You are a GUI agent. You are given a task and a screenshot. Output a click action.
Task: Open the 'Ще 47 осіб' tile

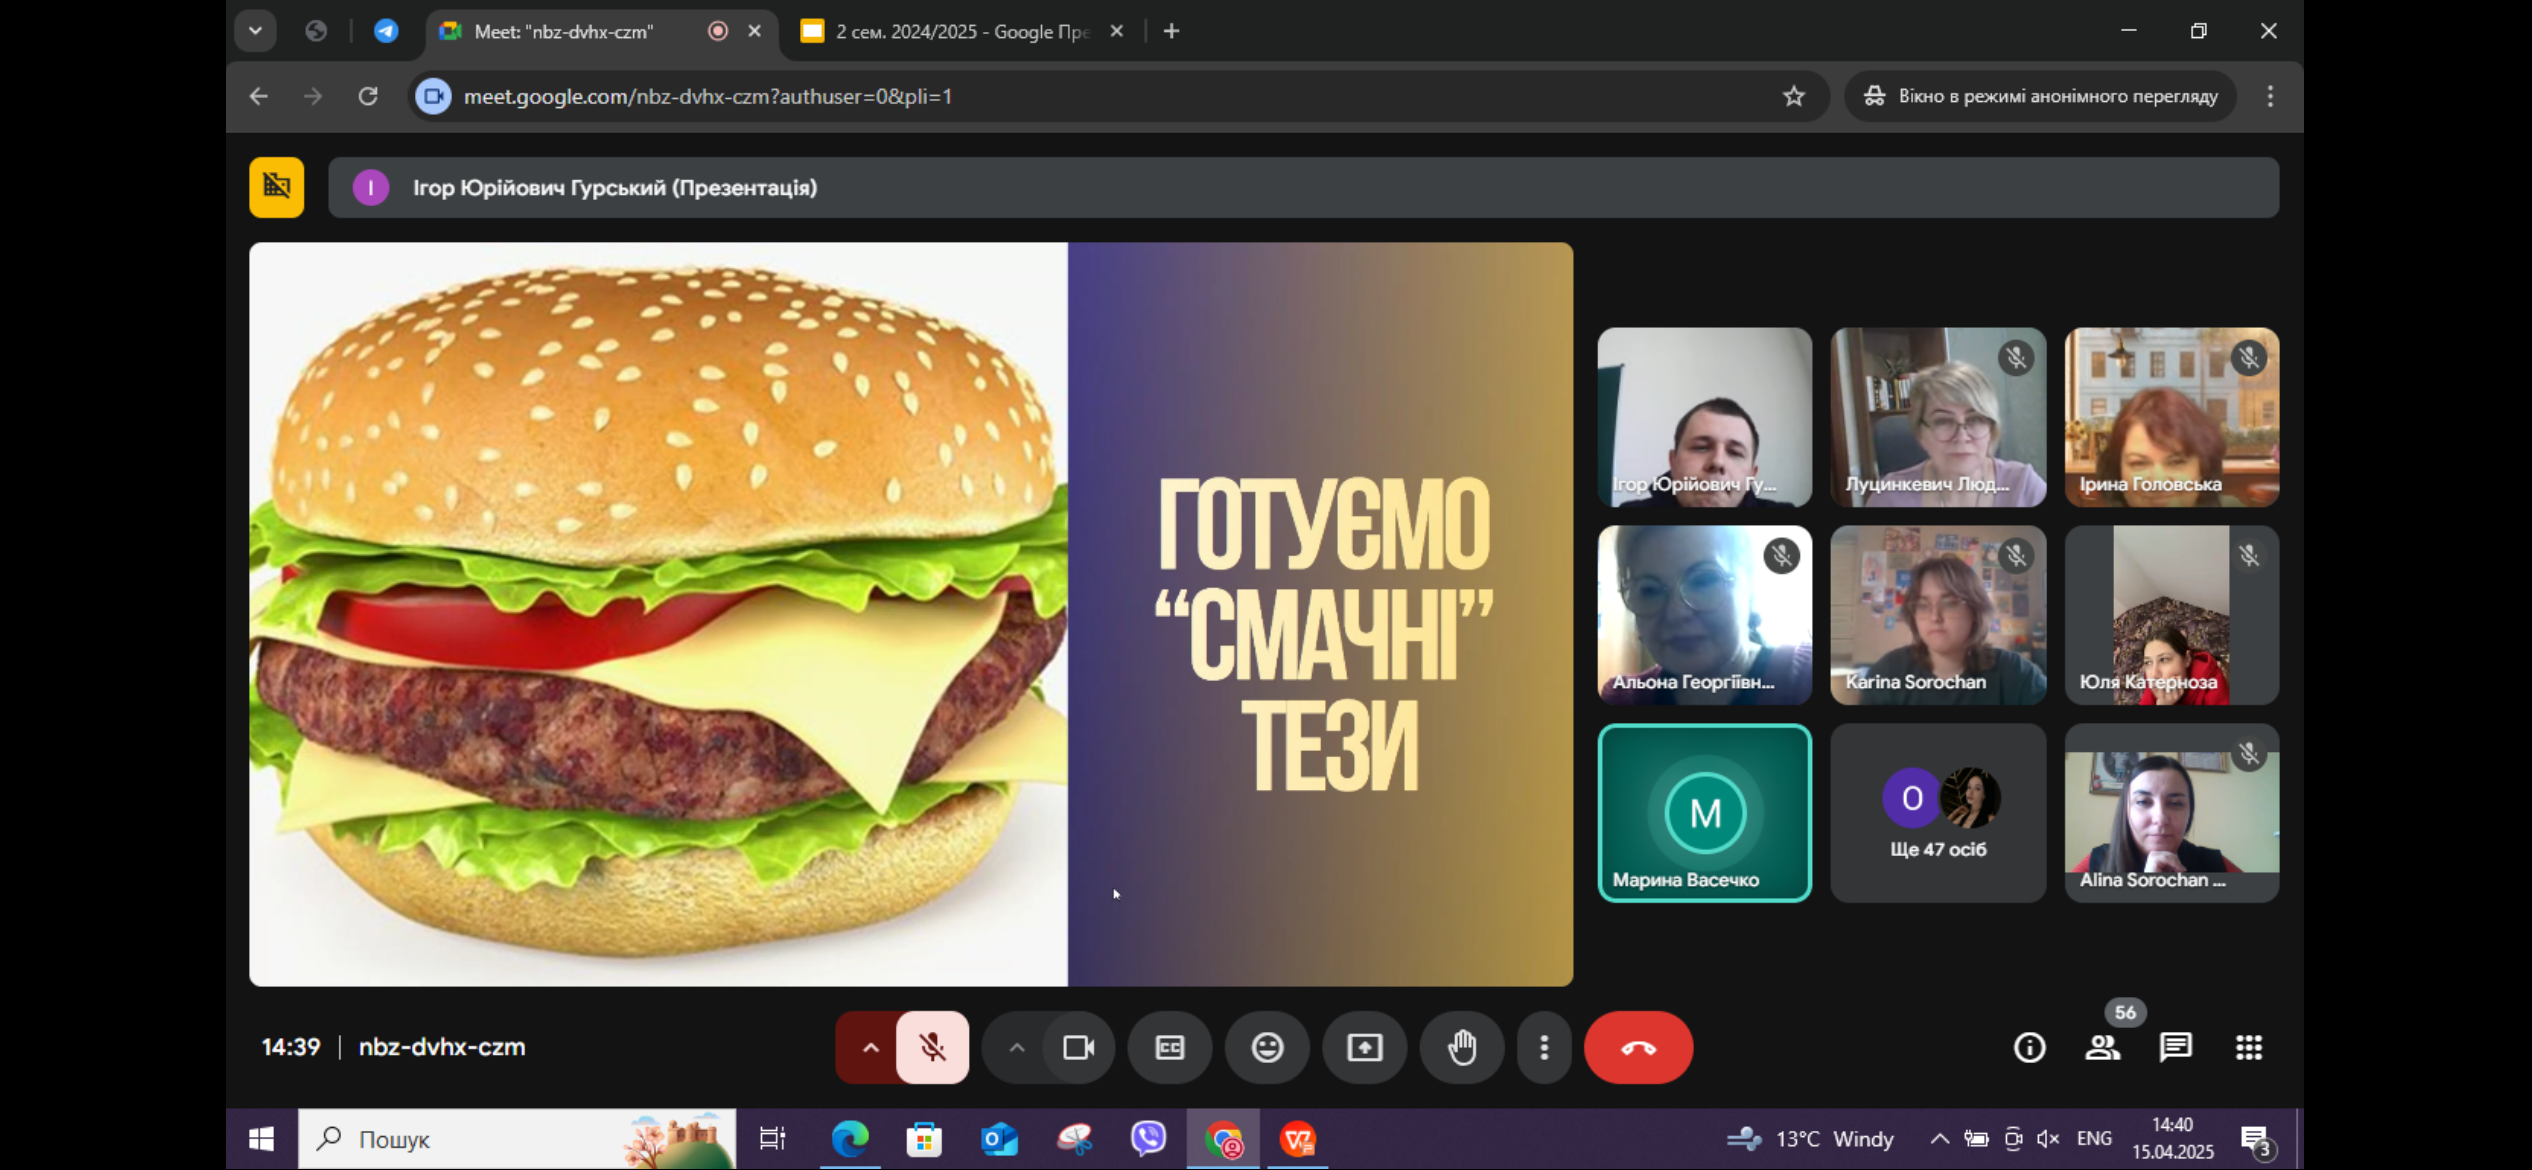click(x=1937, y=813)
